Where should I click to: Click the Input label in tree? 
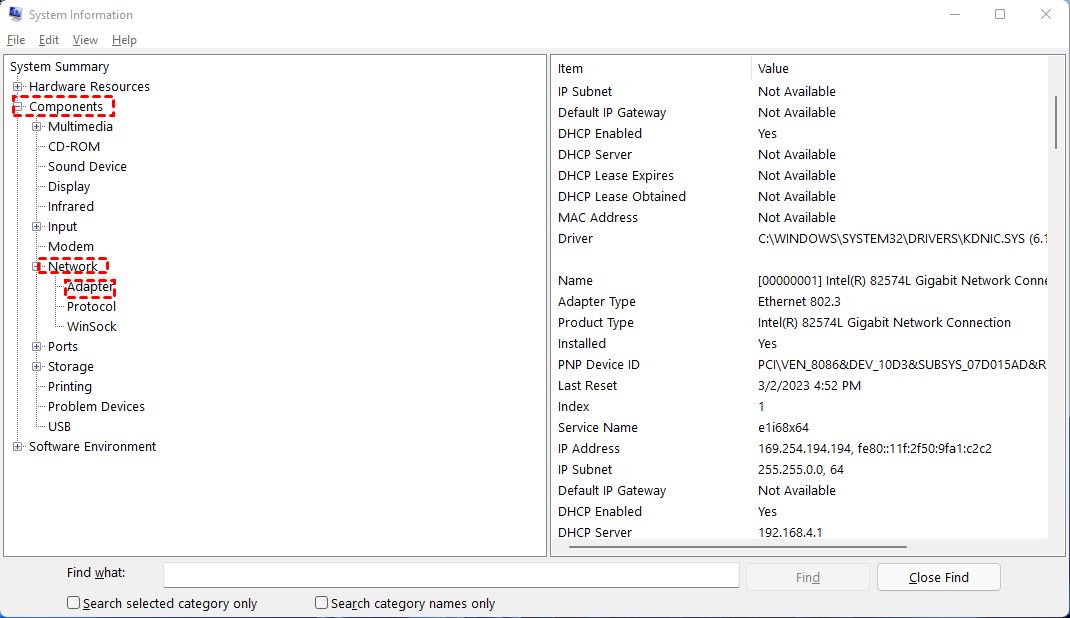pyautogui.click(x=62, y=226)
